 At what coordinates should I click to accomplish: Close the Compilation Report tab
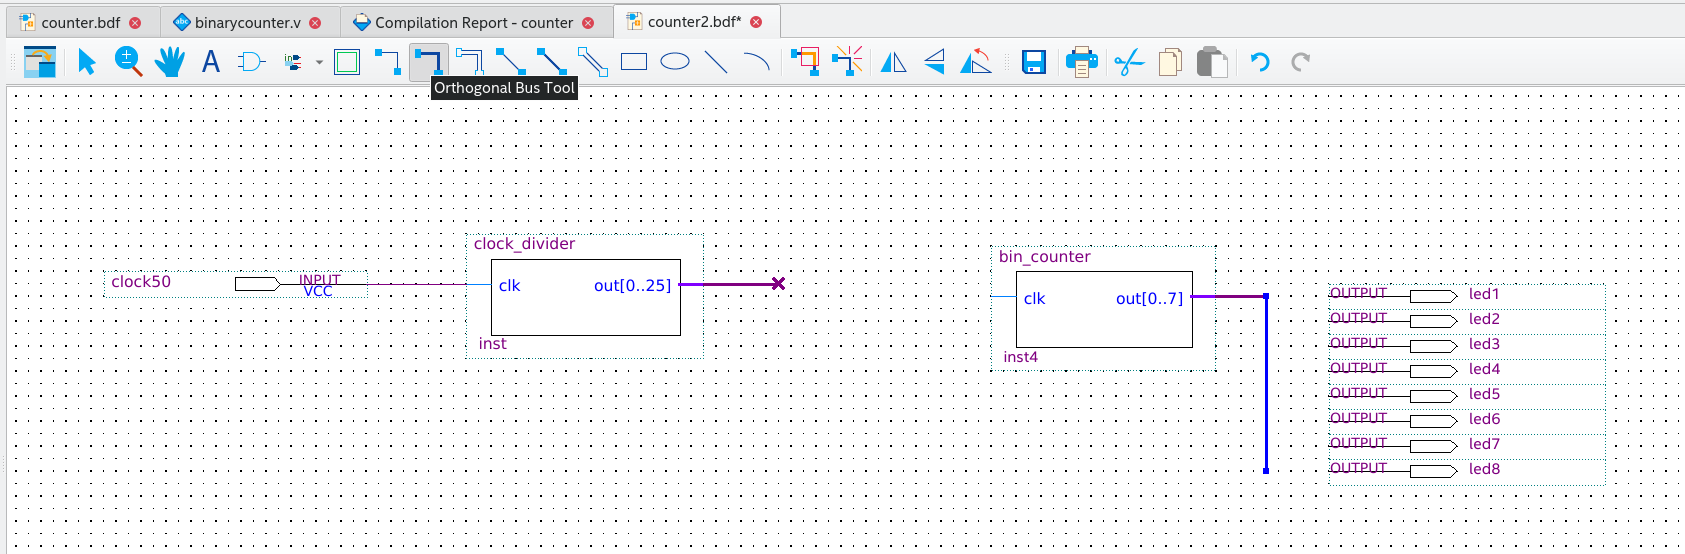588,22
